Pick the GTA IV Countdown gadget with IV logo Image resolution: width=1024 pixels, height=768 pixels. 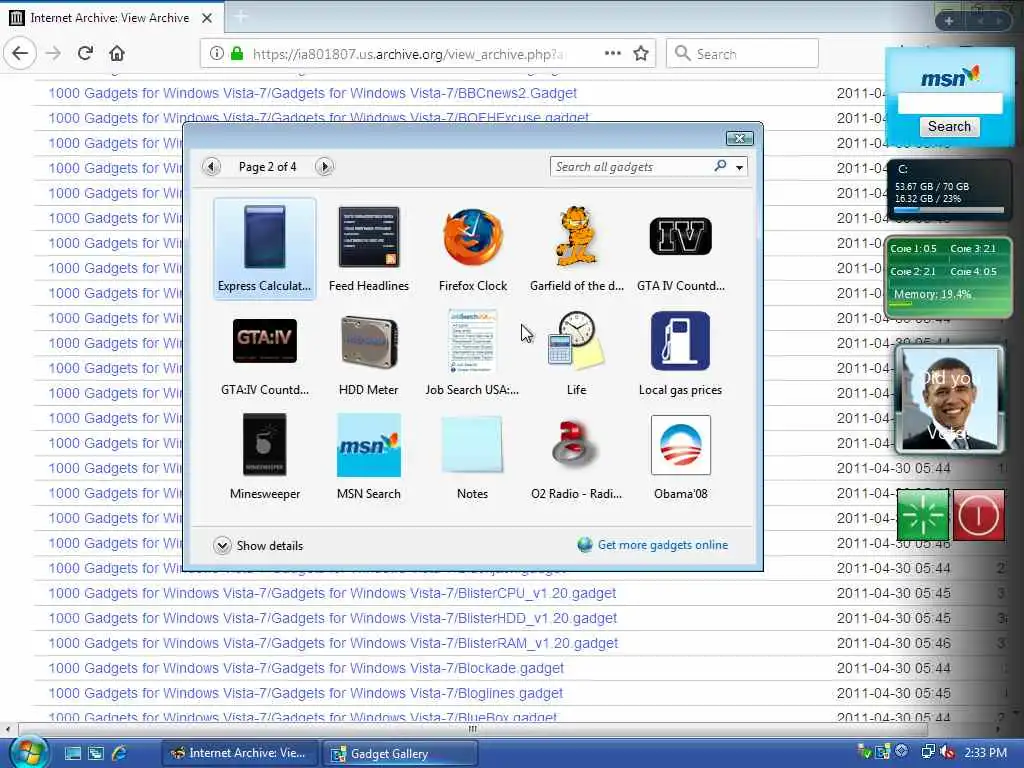point(680,249)
